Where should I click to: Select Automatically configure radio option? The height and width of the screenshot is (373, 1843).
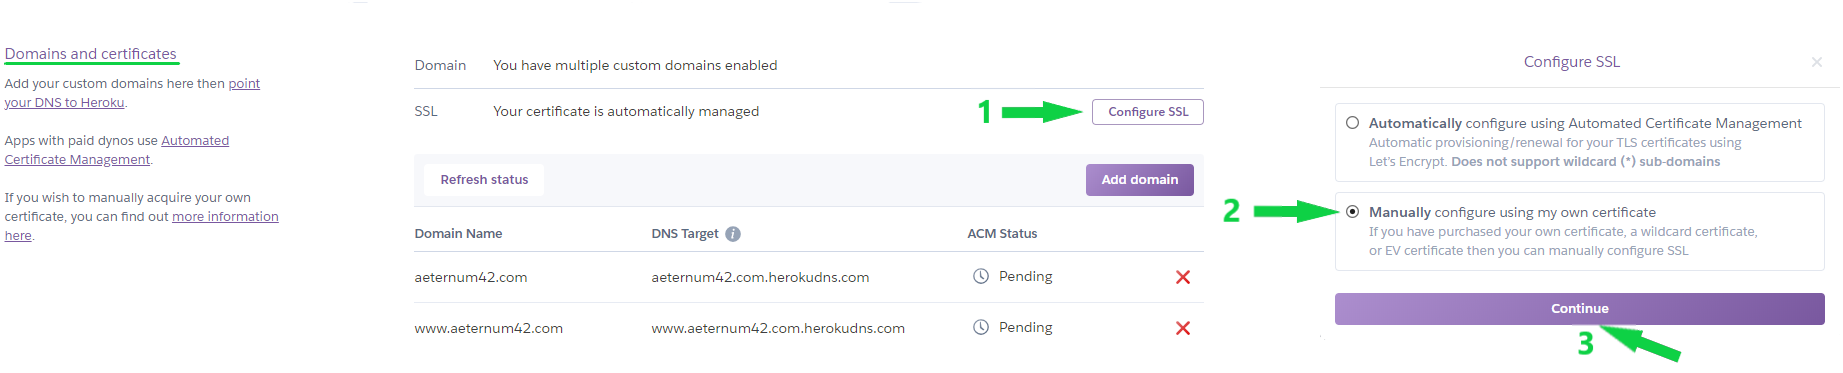pos(1352,123)
